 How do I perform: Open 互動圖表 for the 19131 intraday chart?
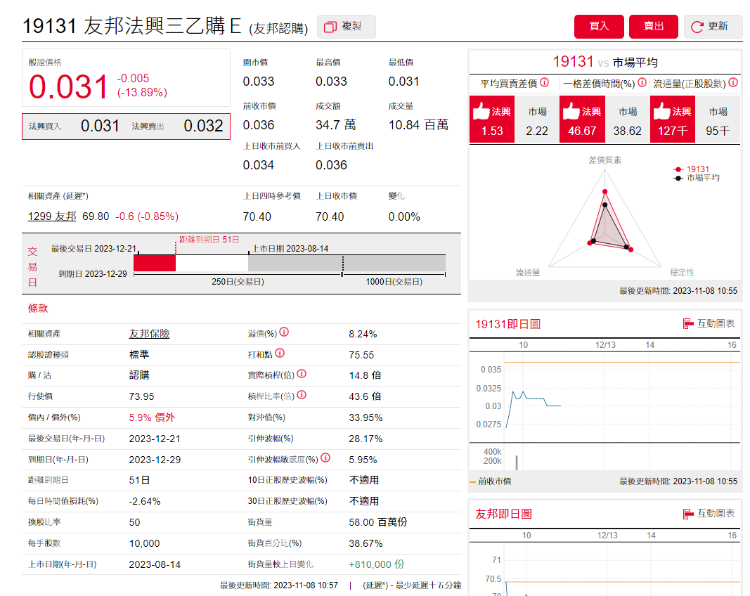[708, 323]
